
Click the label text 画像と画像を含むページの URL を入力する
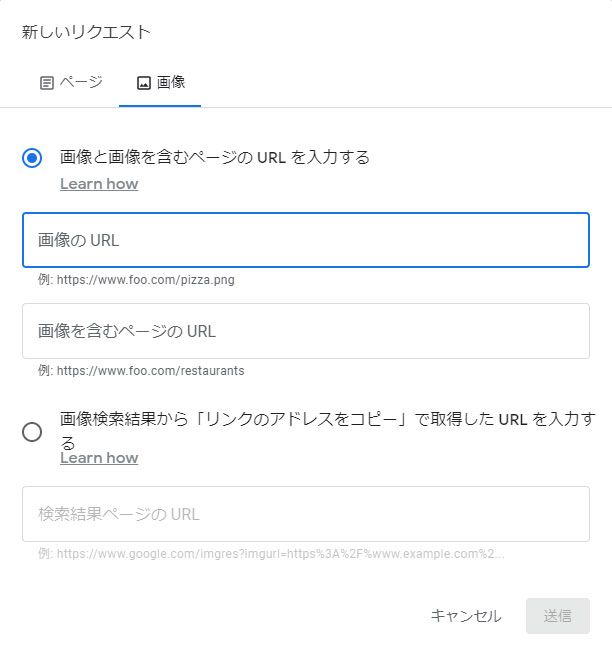[x=215, y=157]
